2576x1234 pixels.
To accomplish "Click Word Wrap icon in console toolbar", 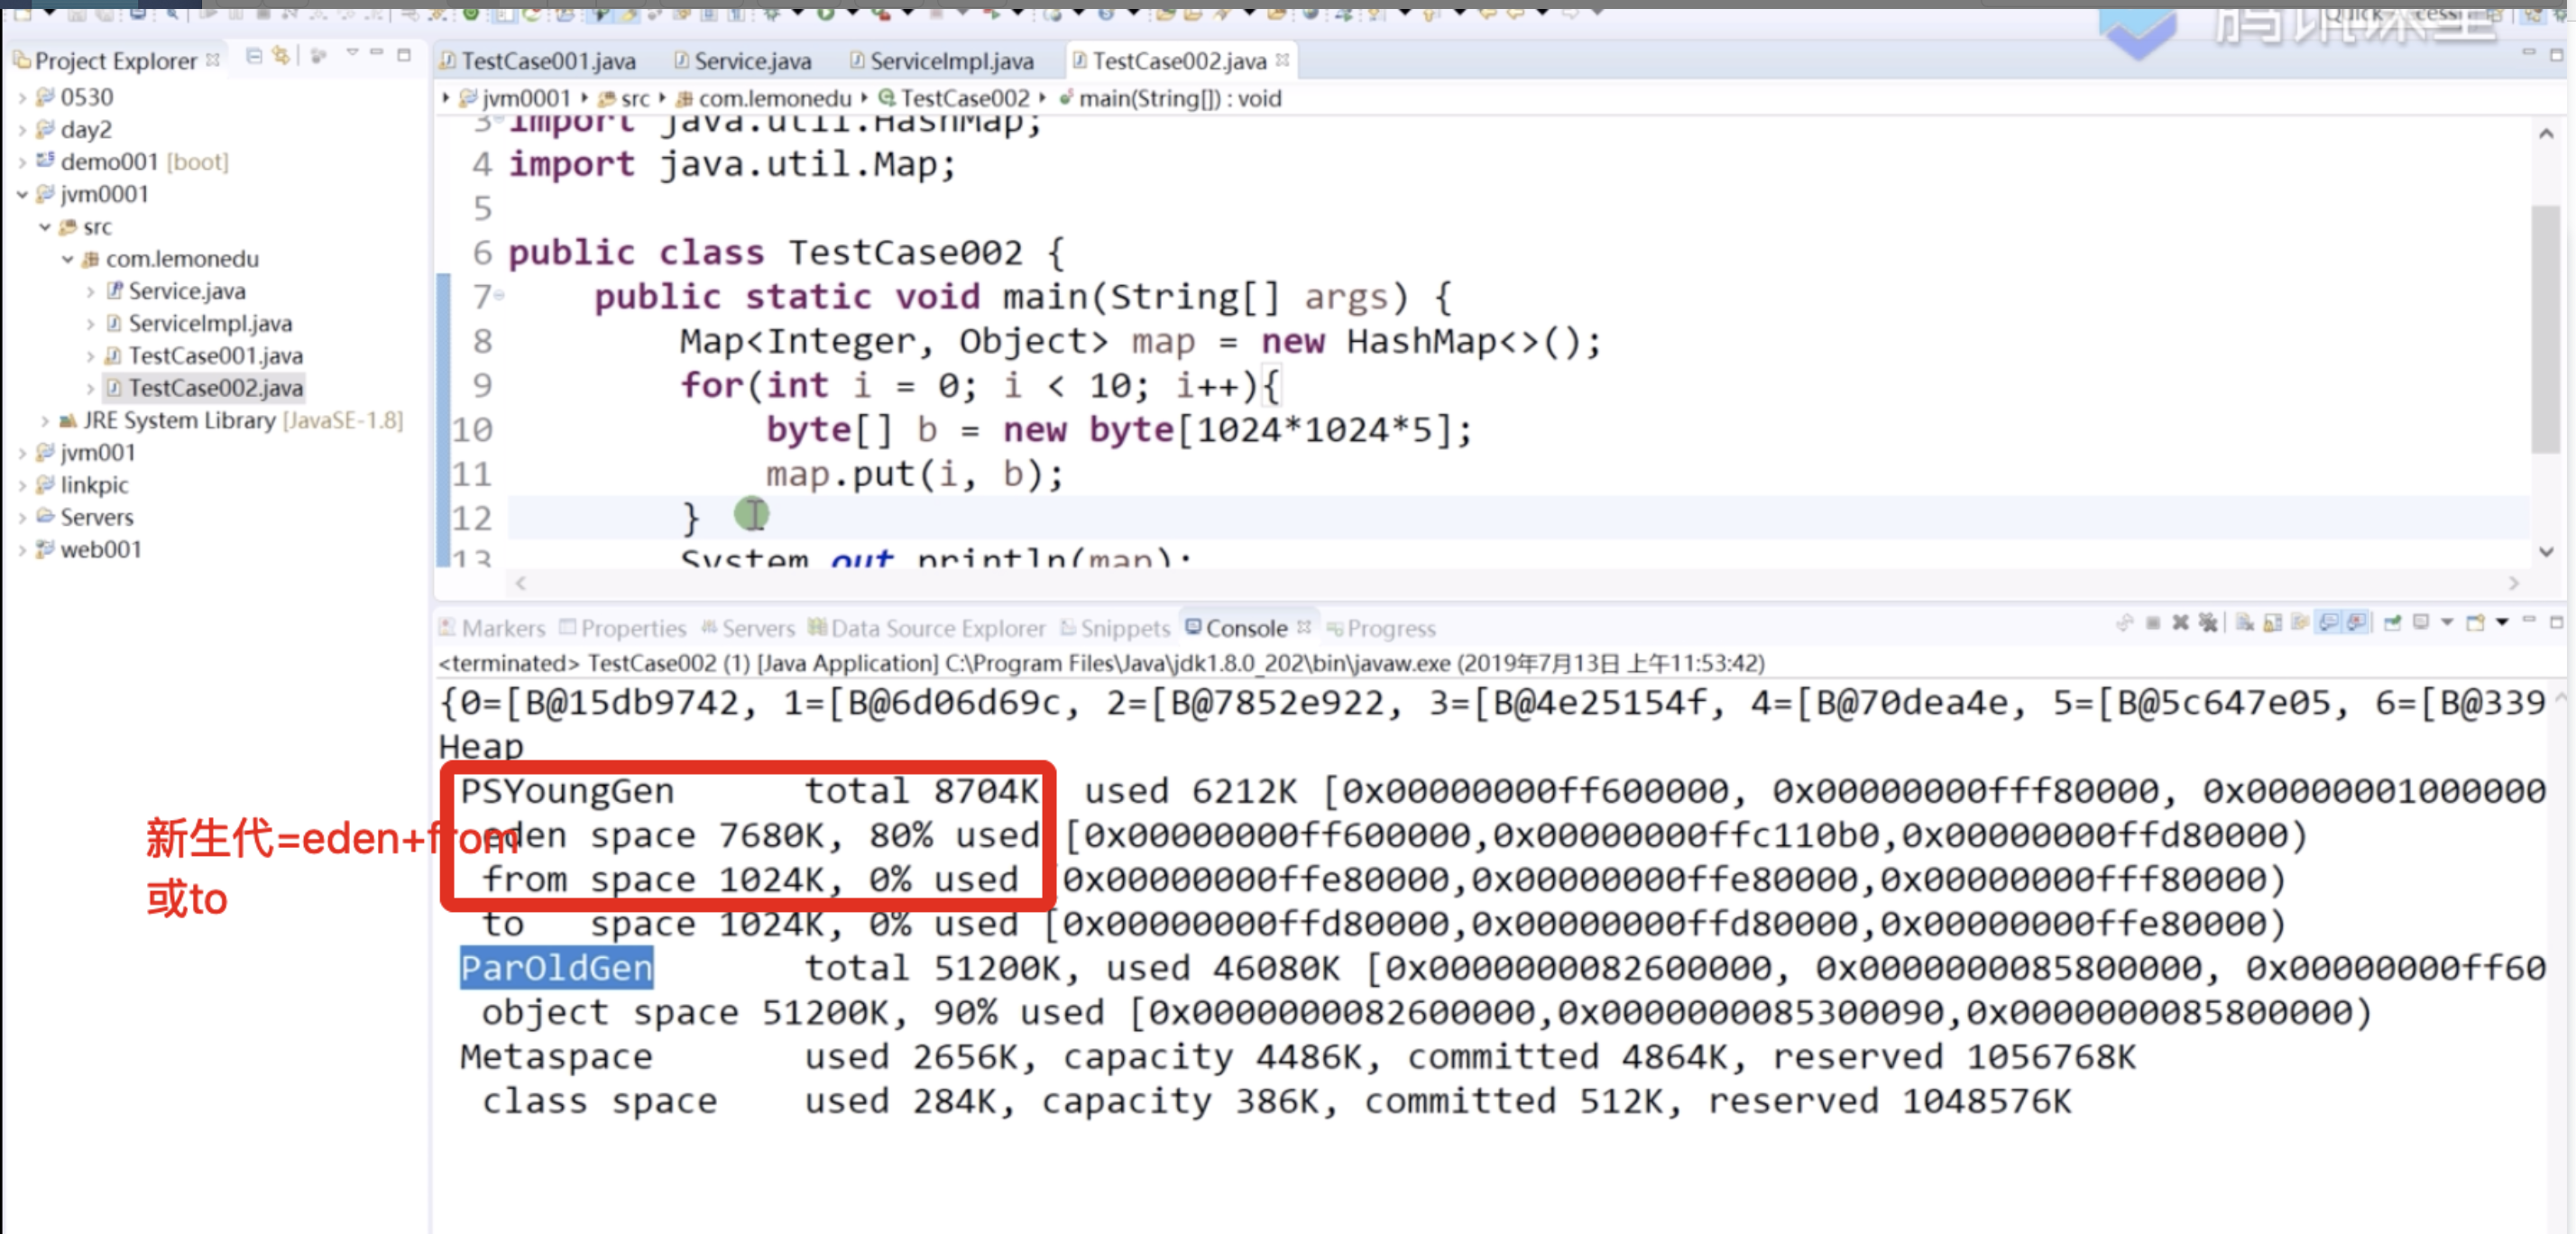I will tap(2300, 623).
